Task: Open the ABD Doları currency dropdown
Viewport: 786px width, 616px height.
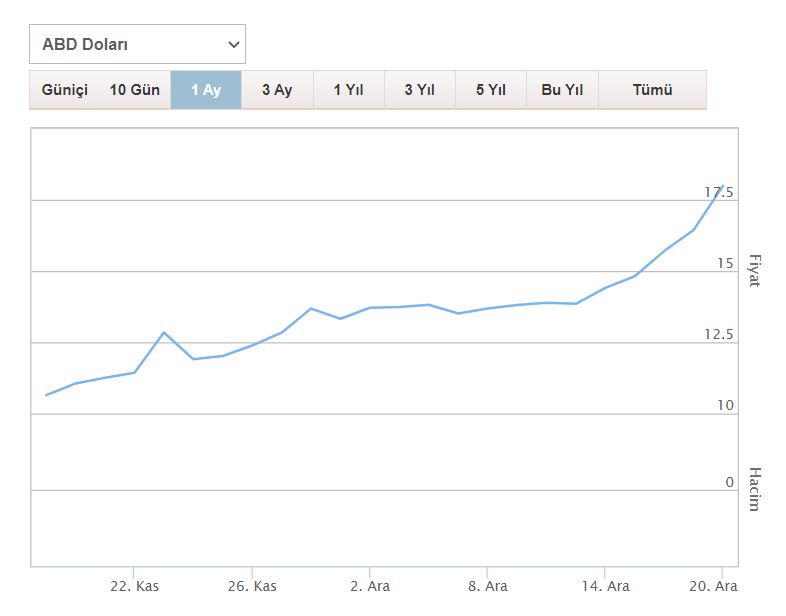Action: [137, 44]
